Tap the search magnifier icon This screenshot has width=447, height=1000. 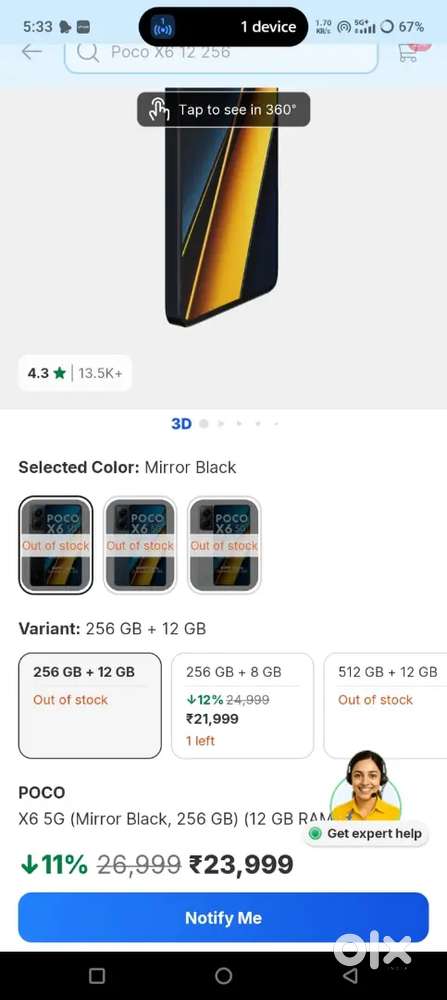[88, 52]
